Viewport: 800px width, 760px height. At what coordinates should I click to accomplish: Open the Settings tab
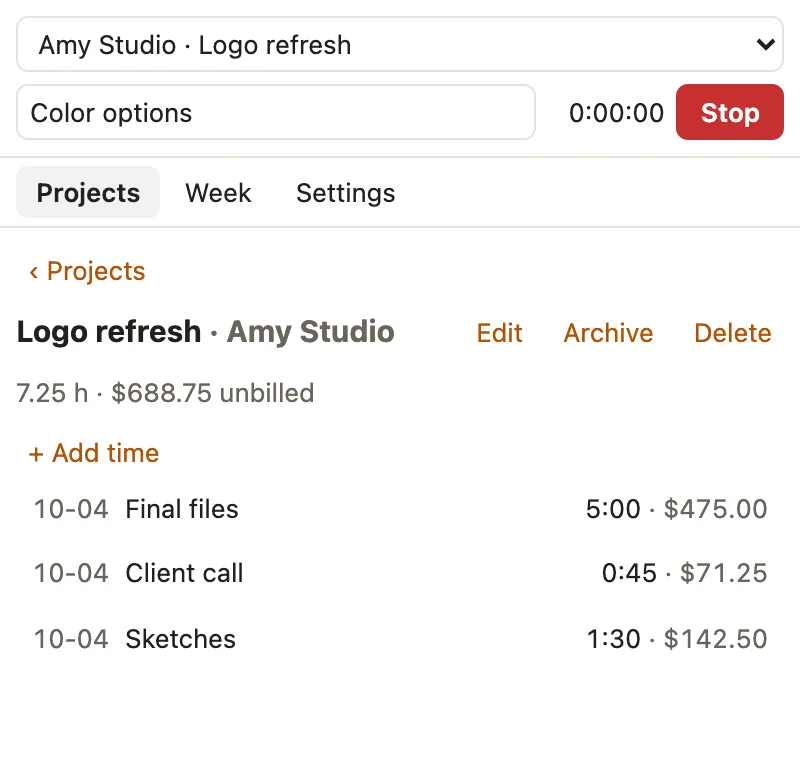(345, 192)
